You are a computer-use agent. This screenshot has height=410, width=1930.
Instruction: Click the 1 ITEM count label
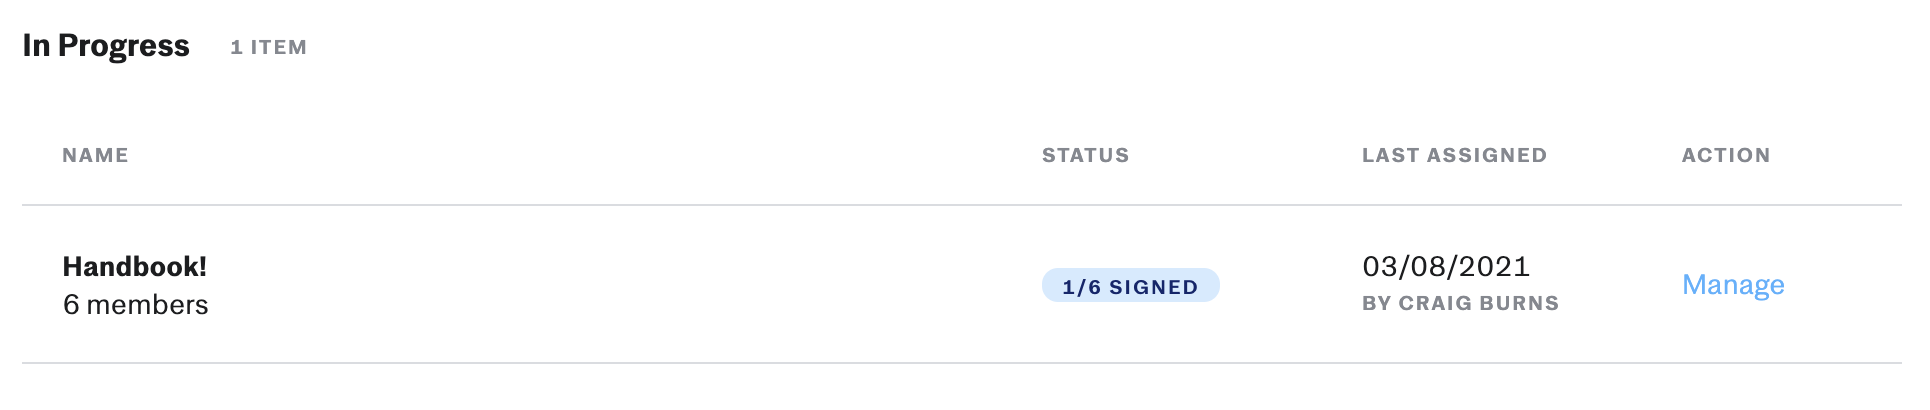pos(268,47)
